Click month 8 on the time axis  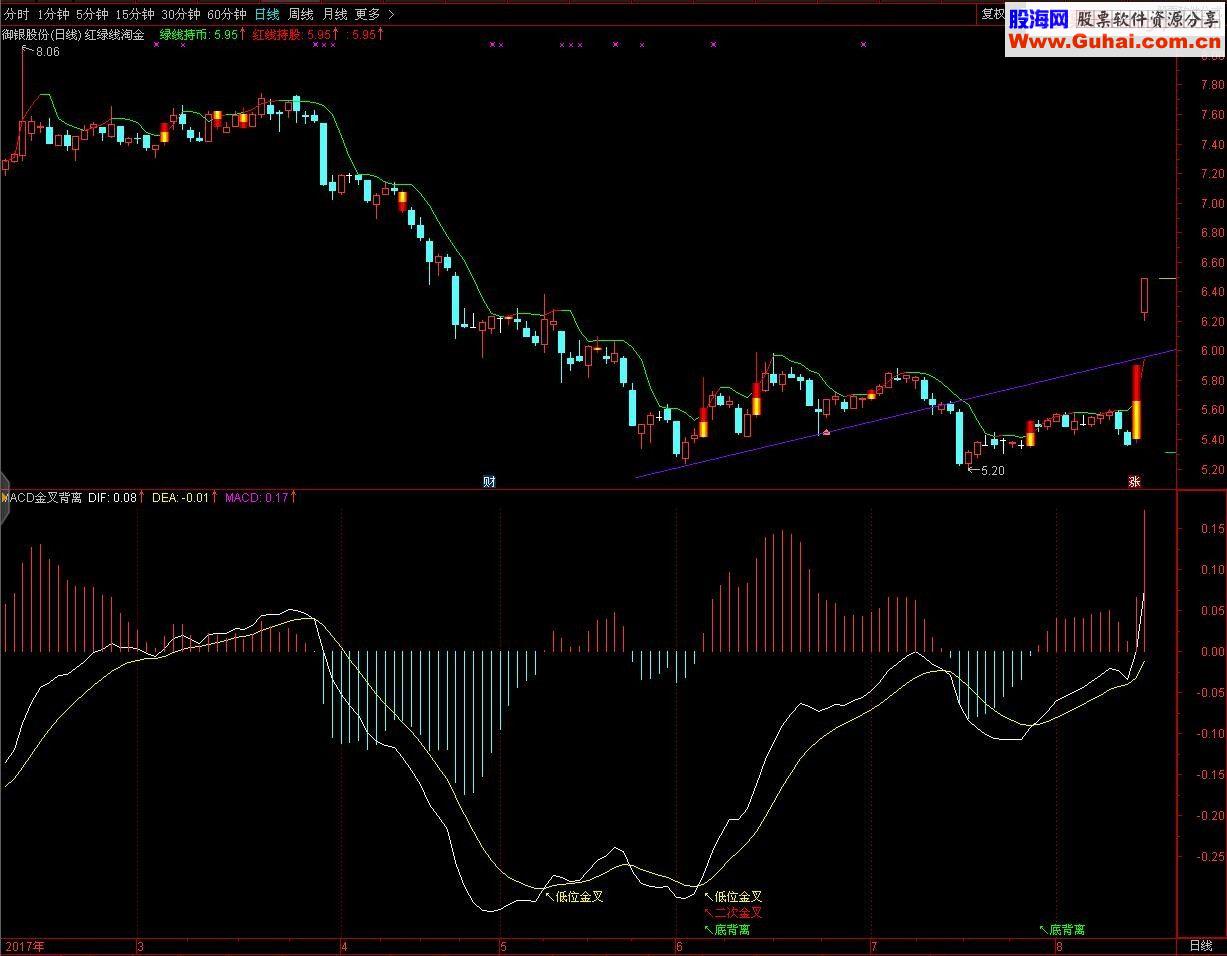(x=1058, y=946)
